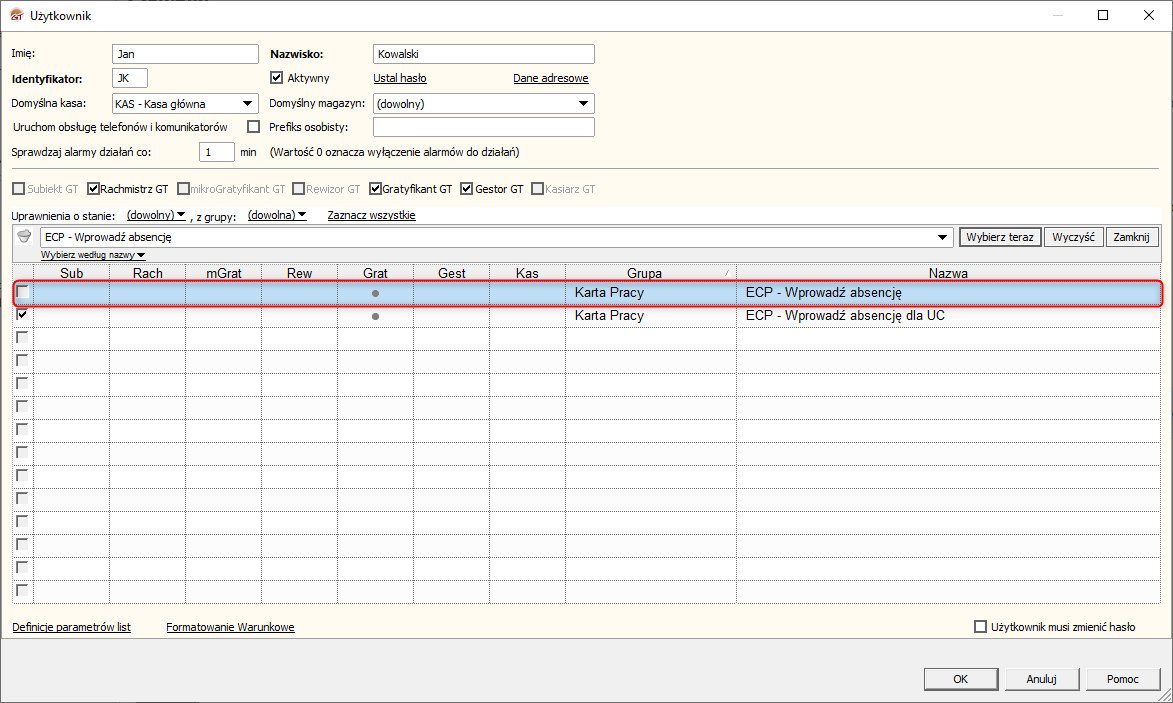Open the permissions state (dowolny) dropdown
Viewport: 1173px width, 703px height.
pos(156,215)
